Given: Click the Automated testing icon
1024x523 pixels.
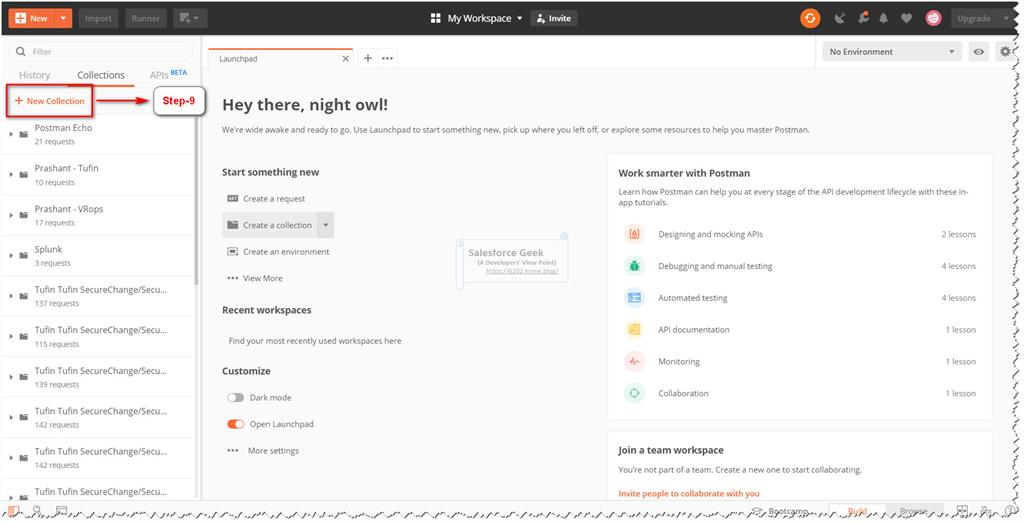Looking at the screenshot, I should coord(634,298).
